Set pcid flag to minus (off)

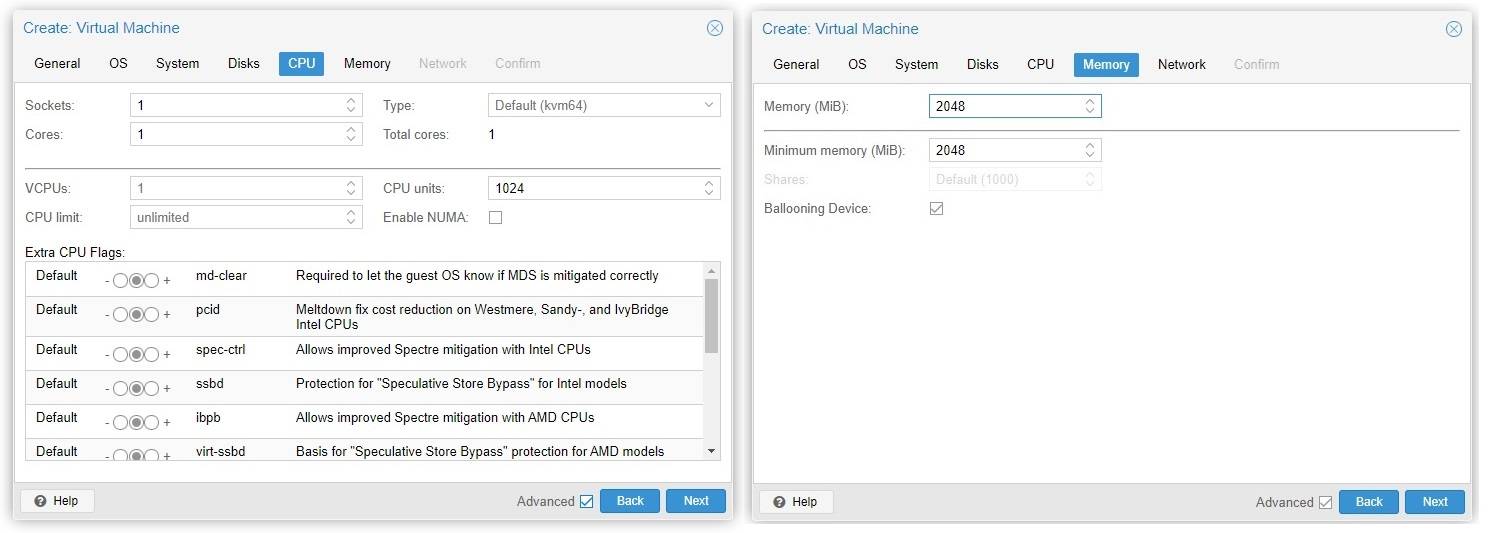(x=120, y=315)
